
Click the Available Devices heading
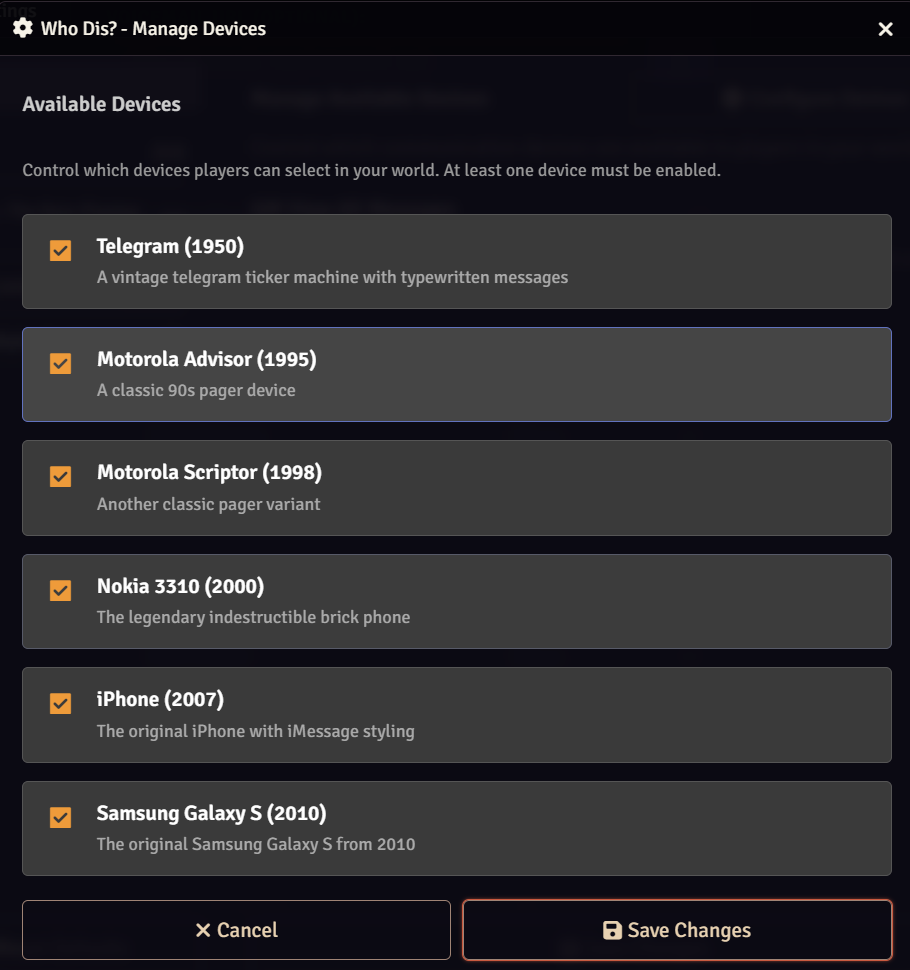[101, 104]
